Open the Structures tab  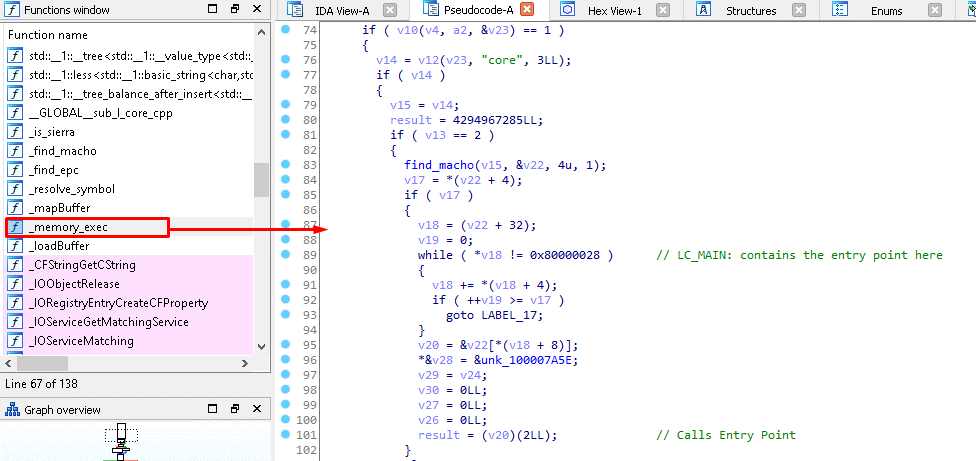(750, 11)
